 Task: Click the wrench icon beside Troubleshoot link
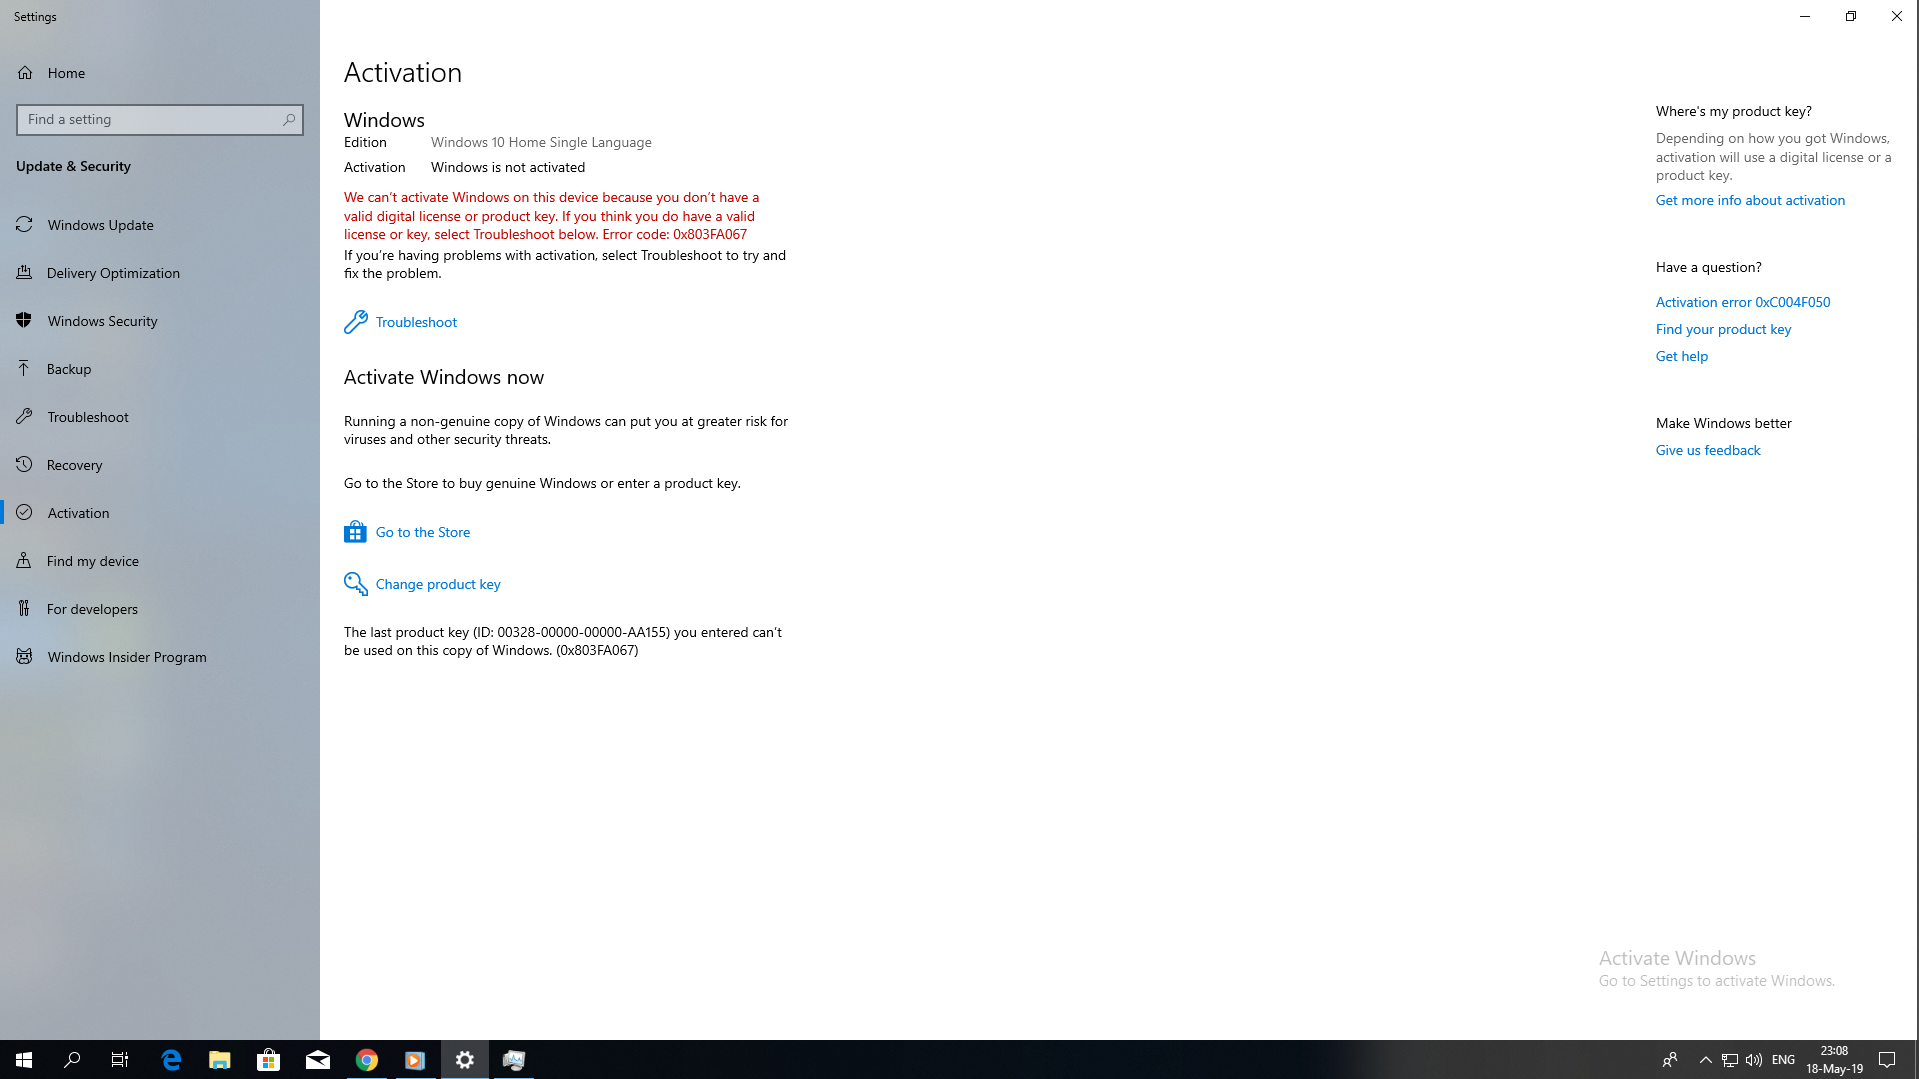[355, 322]
